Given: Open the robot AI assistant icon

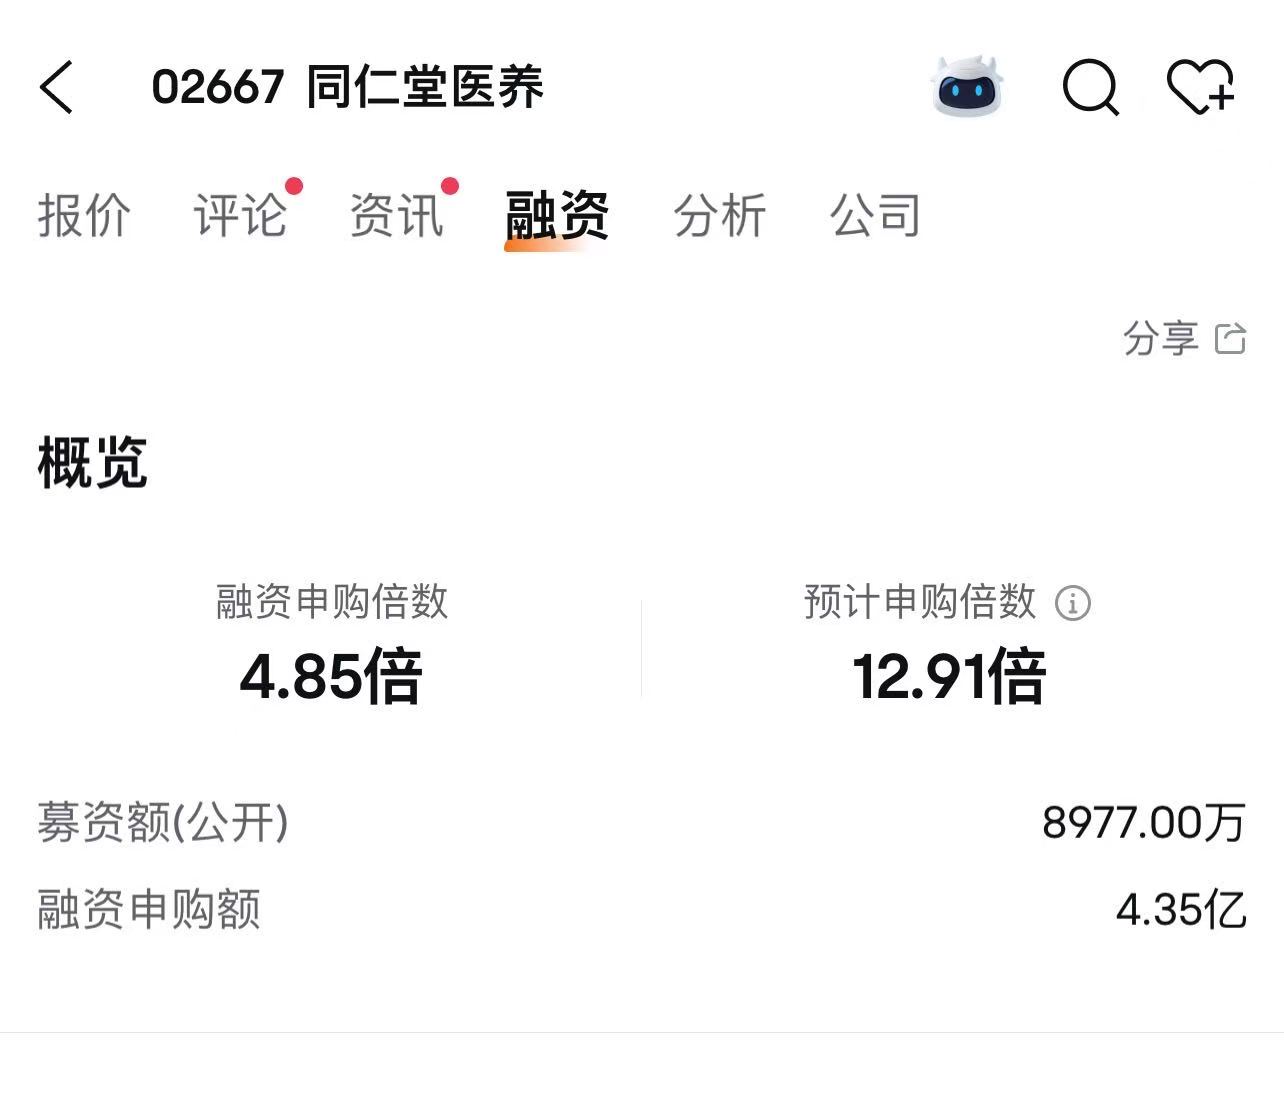Looking at the screenshot, I should [967, 86].
